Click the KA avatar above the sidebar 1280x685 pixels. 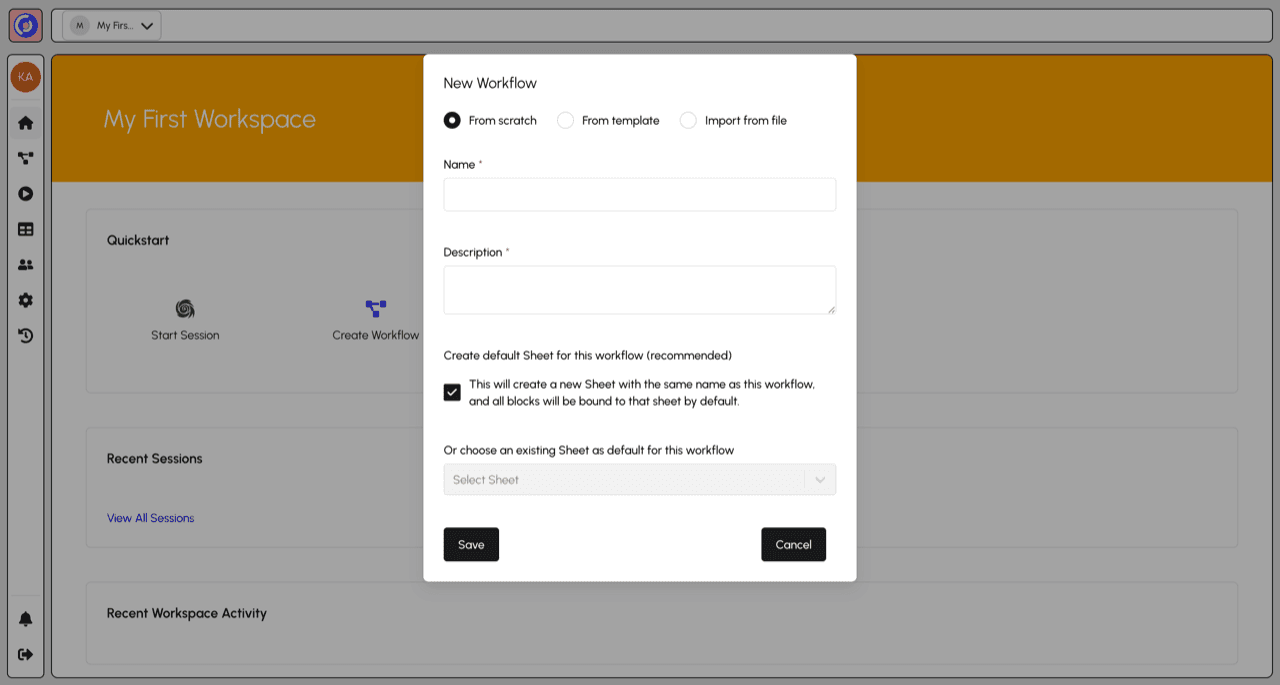pyautogui.click(x=25, y=75)
